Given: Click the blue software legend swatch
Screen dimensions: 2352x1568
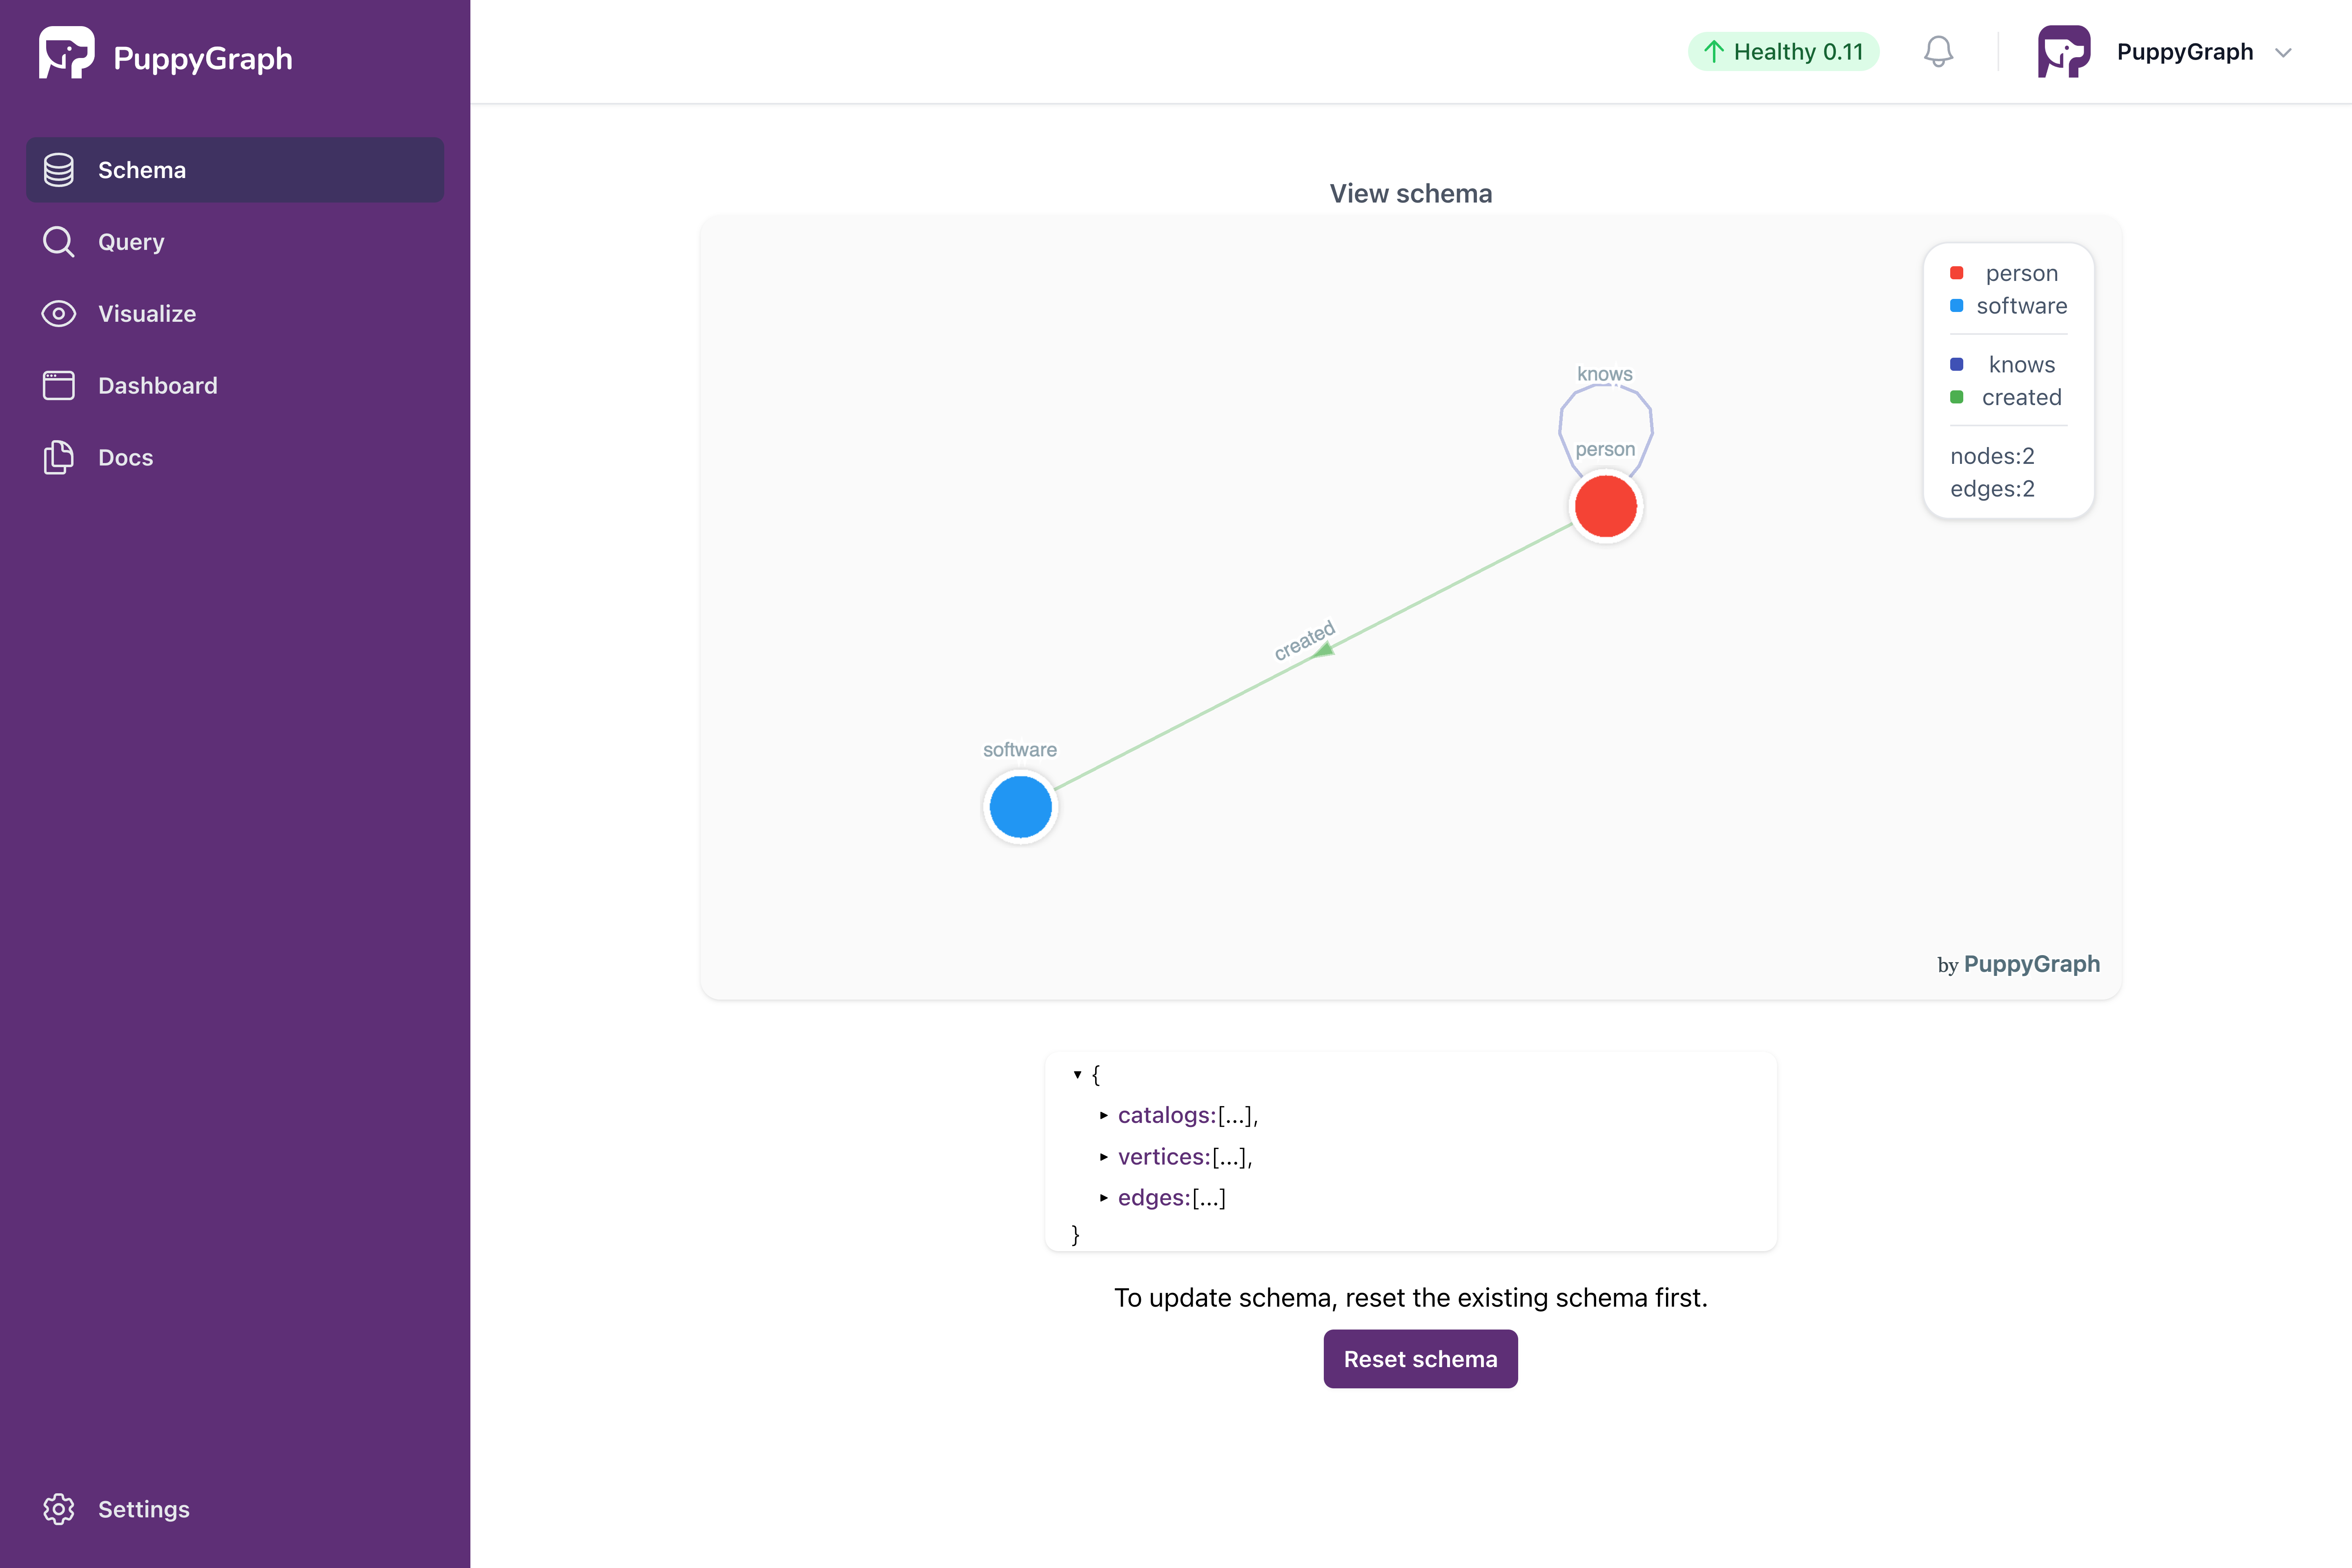Looking at the screenshot, I should (1957, 306).
